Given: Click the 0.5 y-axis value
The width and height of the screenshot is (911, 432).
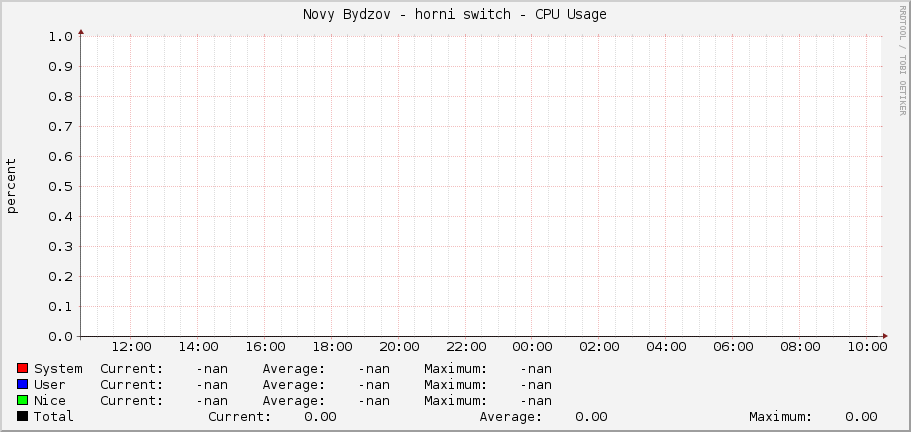Looking at the screenshot, I should coord(60,186).
